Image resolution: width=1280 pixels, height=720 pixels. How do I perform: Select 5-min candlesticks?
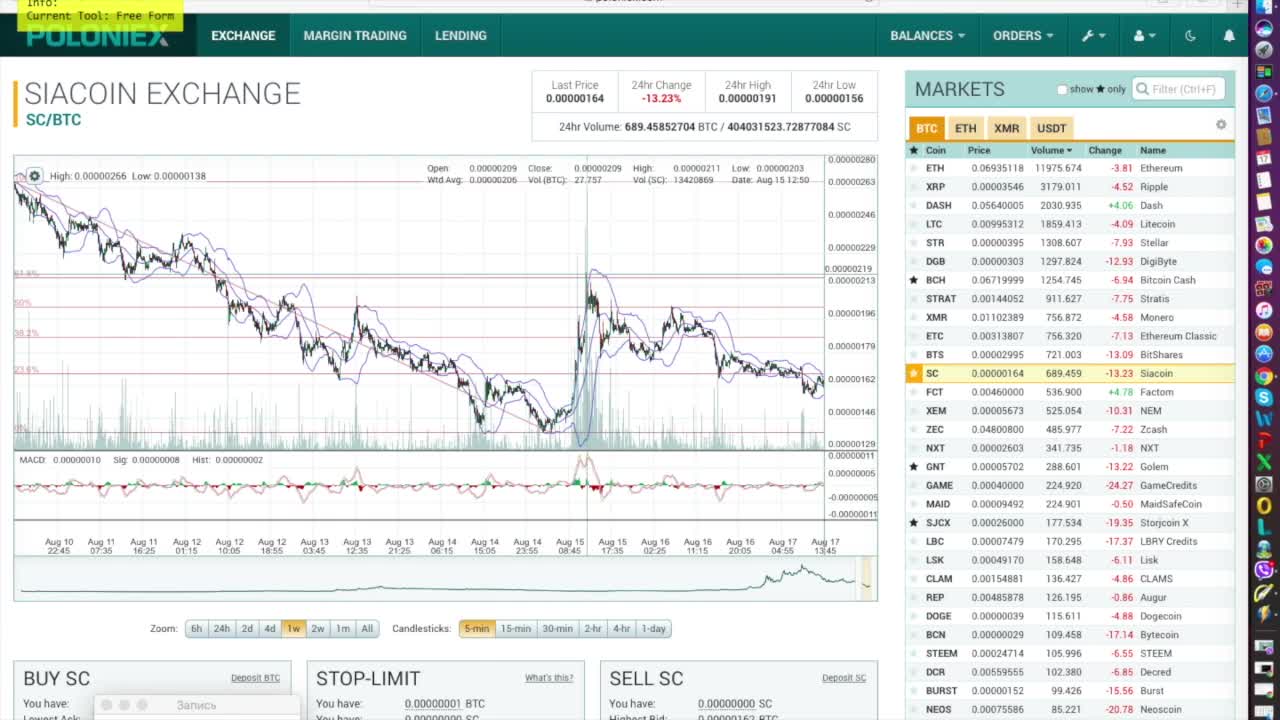point(477,629)
